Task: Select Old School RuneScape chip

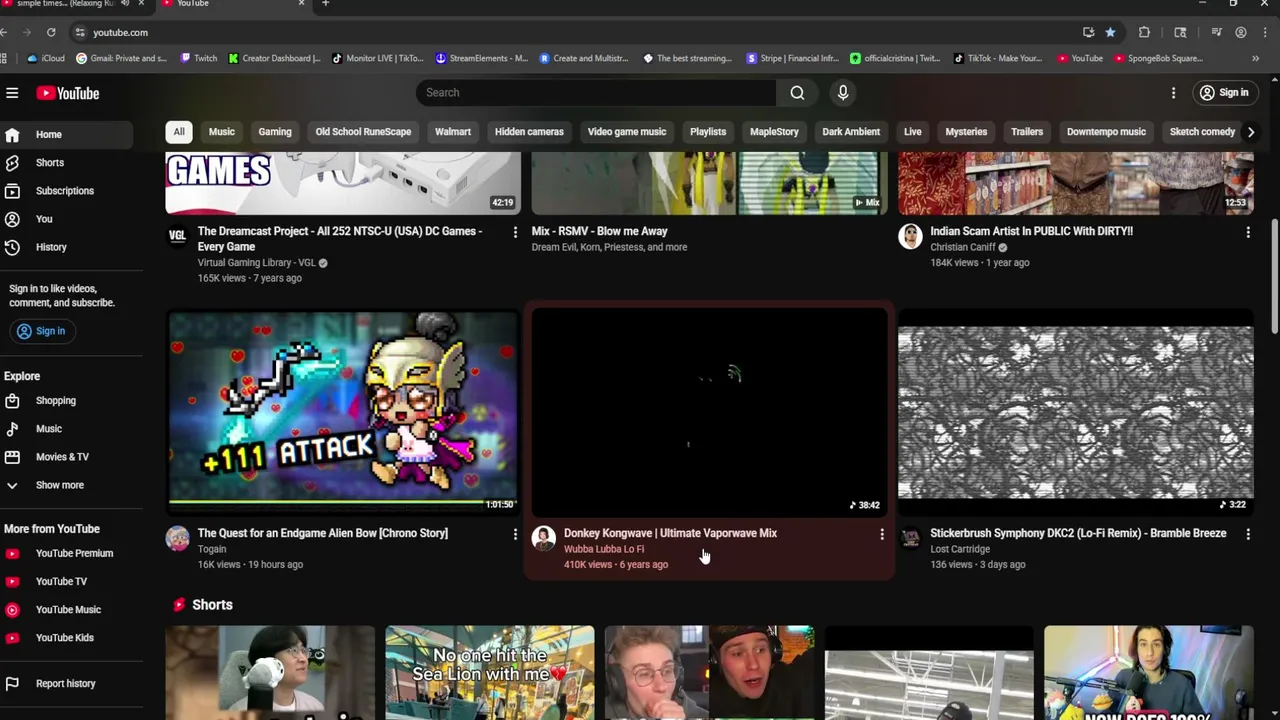Action: 363,132
